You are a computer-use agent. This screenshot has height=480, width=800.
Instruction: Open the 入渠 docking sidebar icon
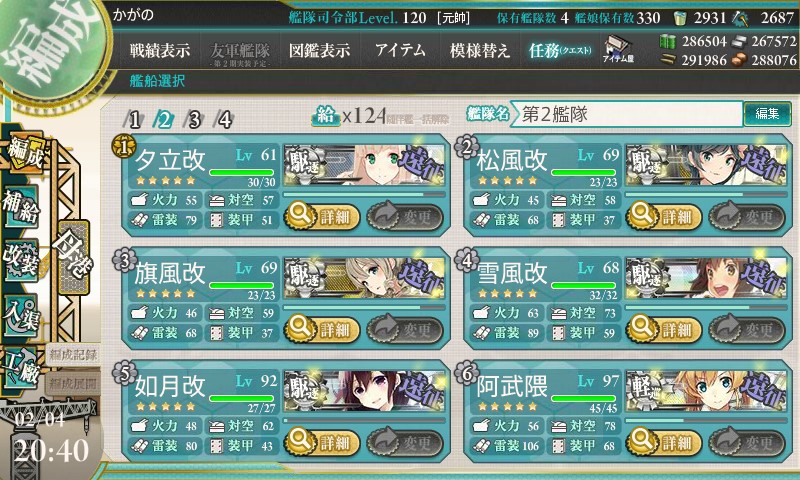pos(21,315)
